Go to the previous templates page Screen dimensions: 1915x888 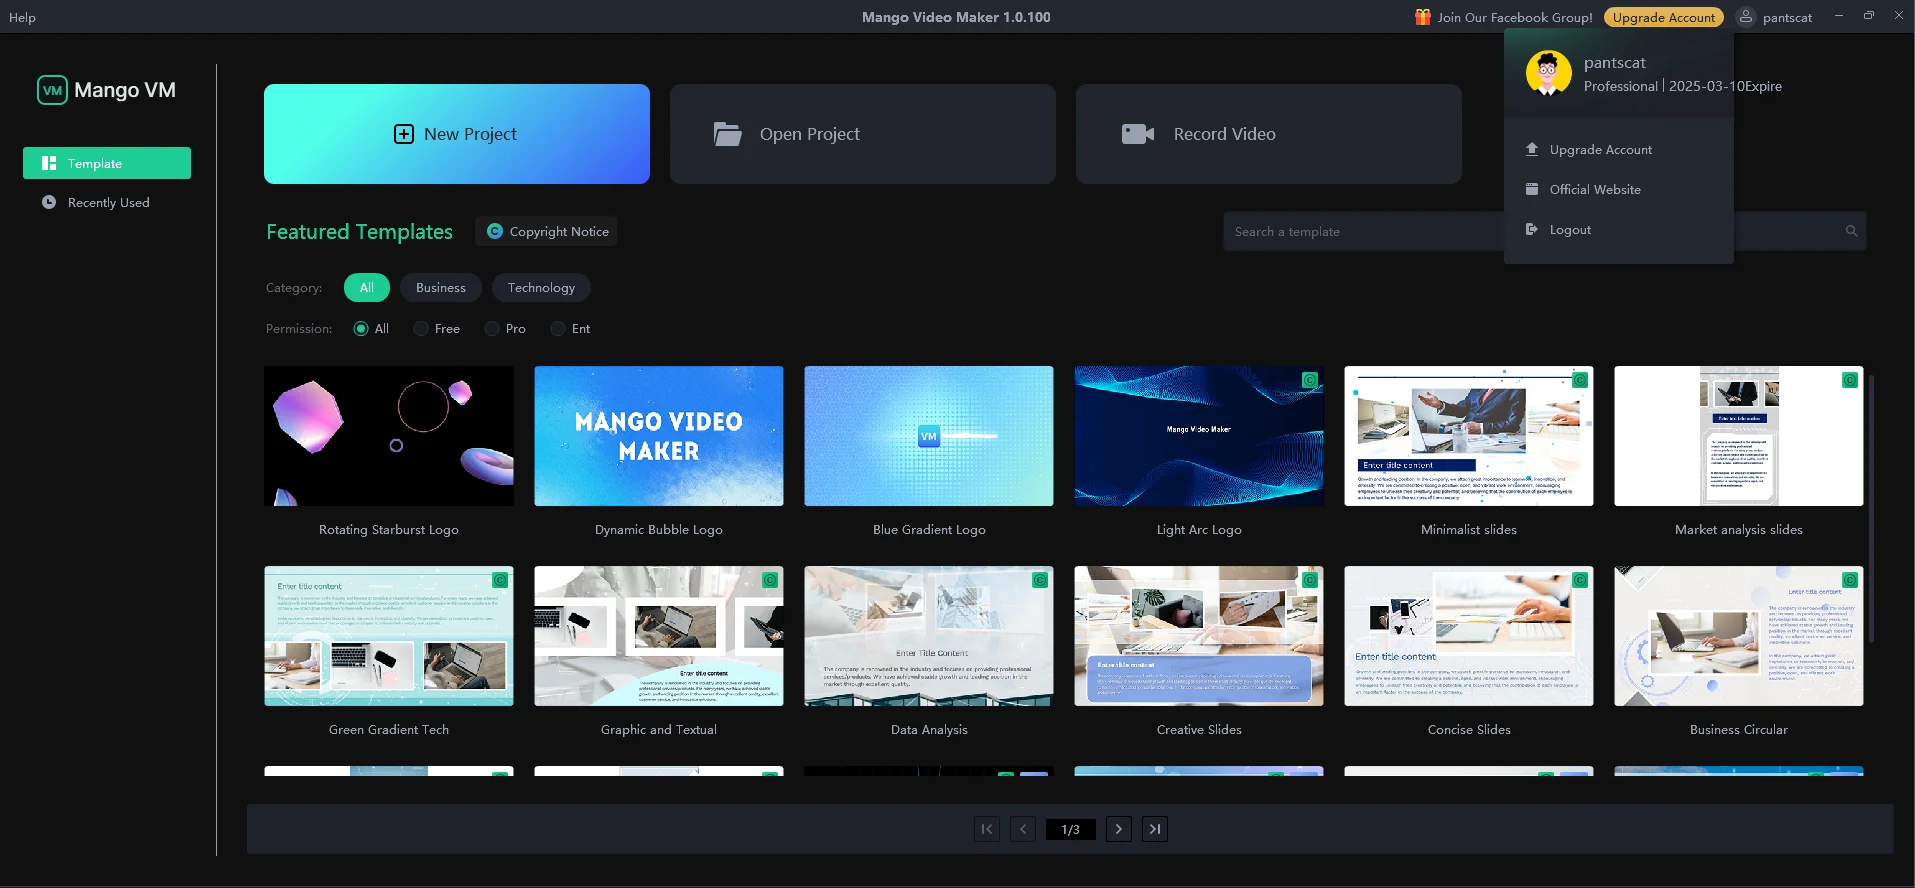(x=1023, y=829)
